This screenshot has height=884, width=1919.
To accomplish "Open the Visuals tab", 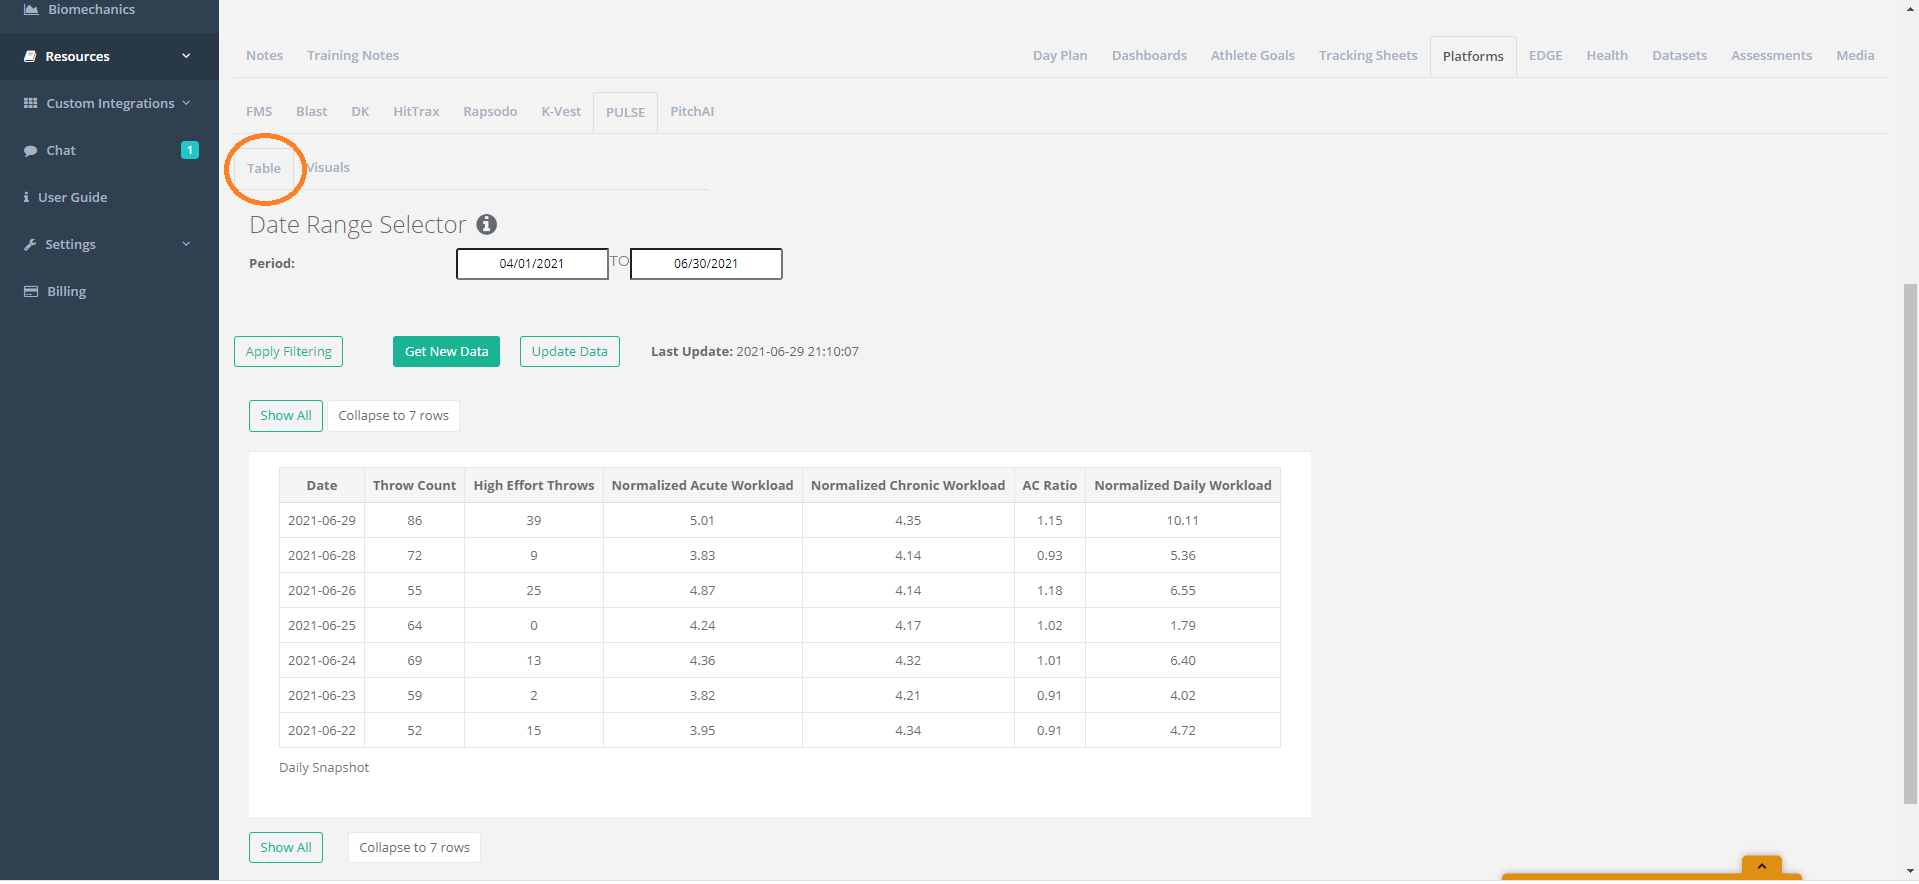I will pyautogui.click(x=329, y=168).
